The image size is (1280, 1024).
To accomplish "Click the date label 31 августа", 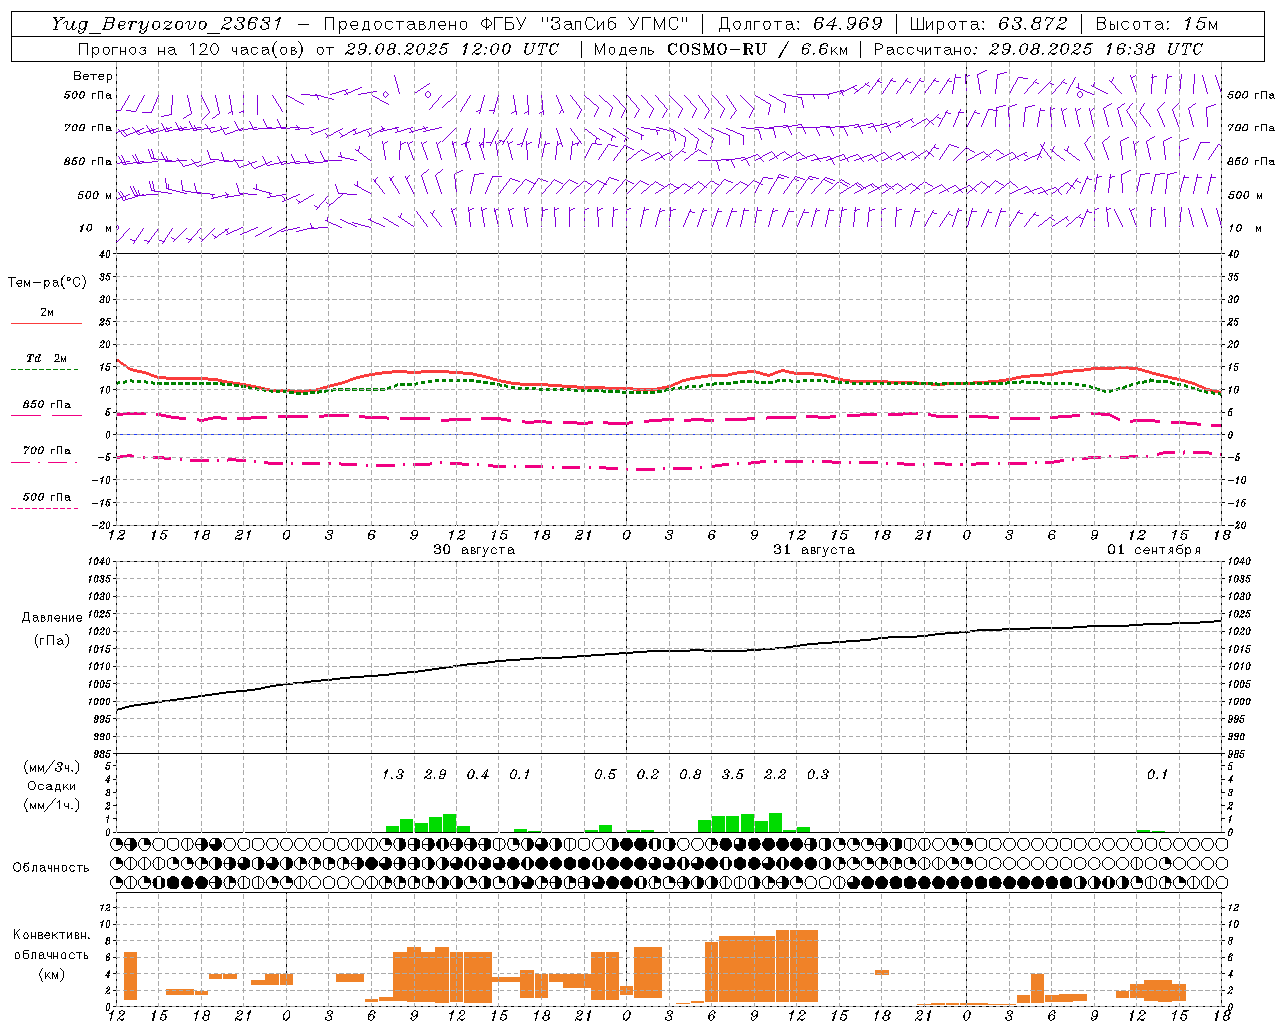I will 814,550.
